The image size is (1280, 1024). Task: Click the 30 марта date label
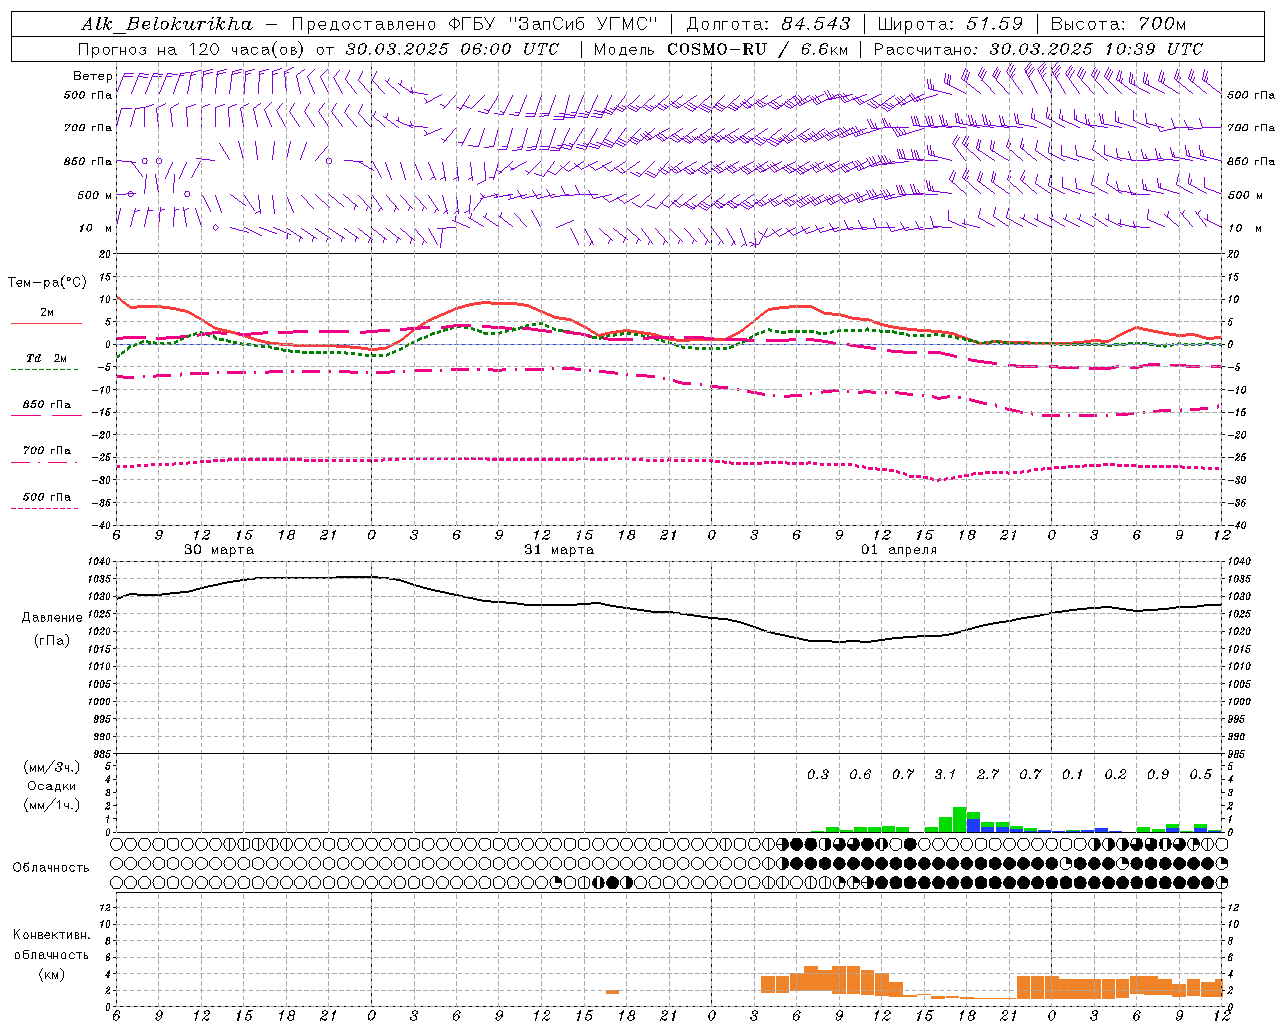click(x=219, y=550)
